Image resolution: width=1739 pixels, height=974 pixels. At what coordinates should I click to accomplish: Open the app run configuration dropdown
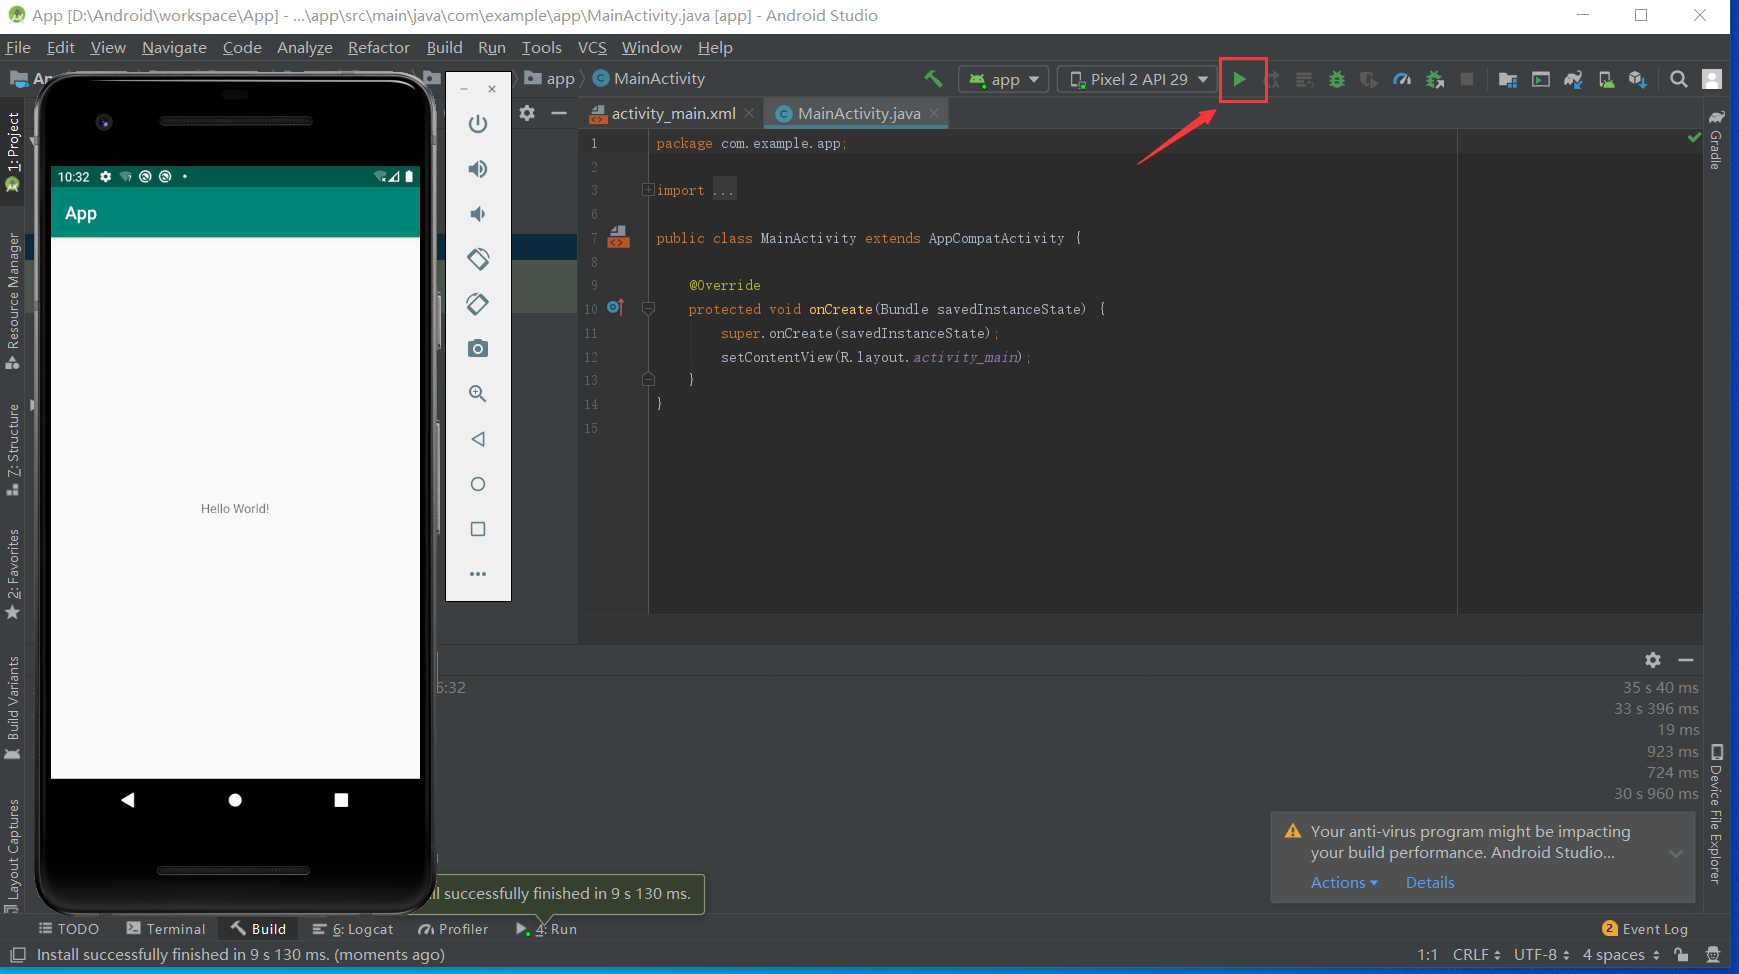tap(1003, 79)
